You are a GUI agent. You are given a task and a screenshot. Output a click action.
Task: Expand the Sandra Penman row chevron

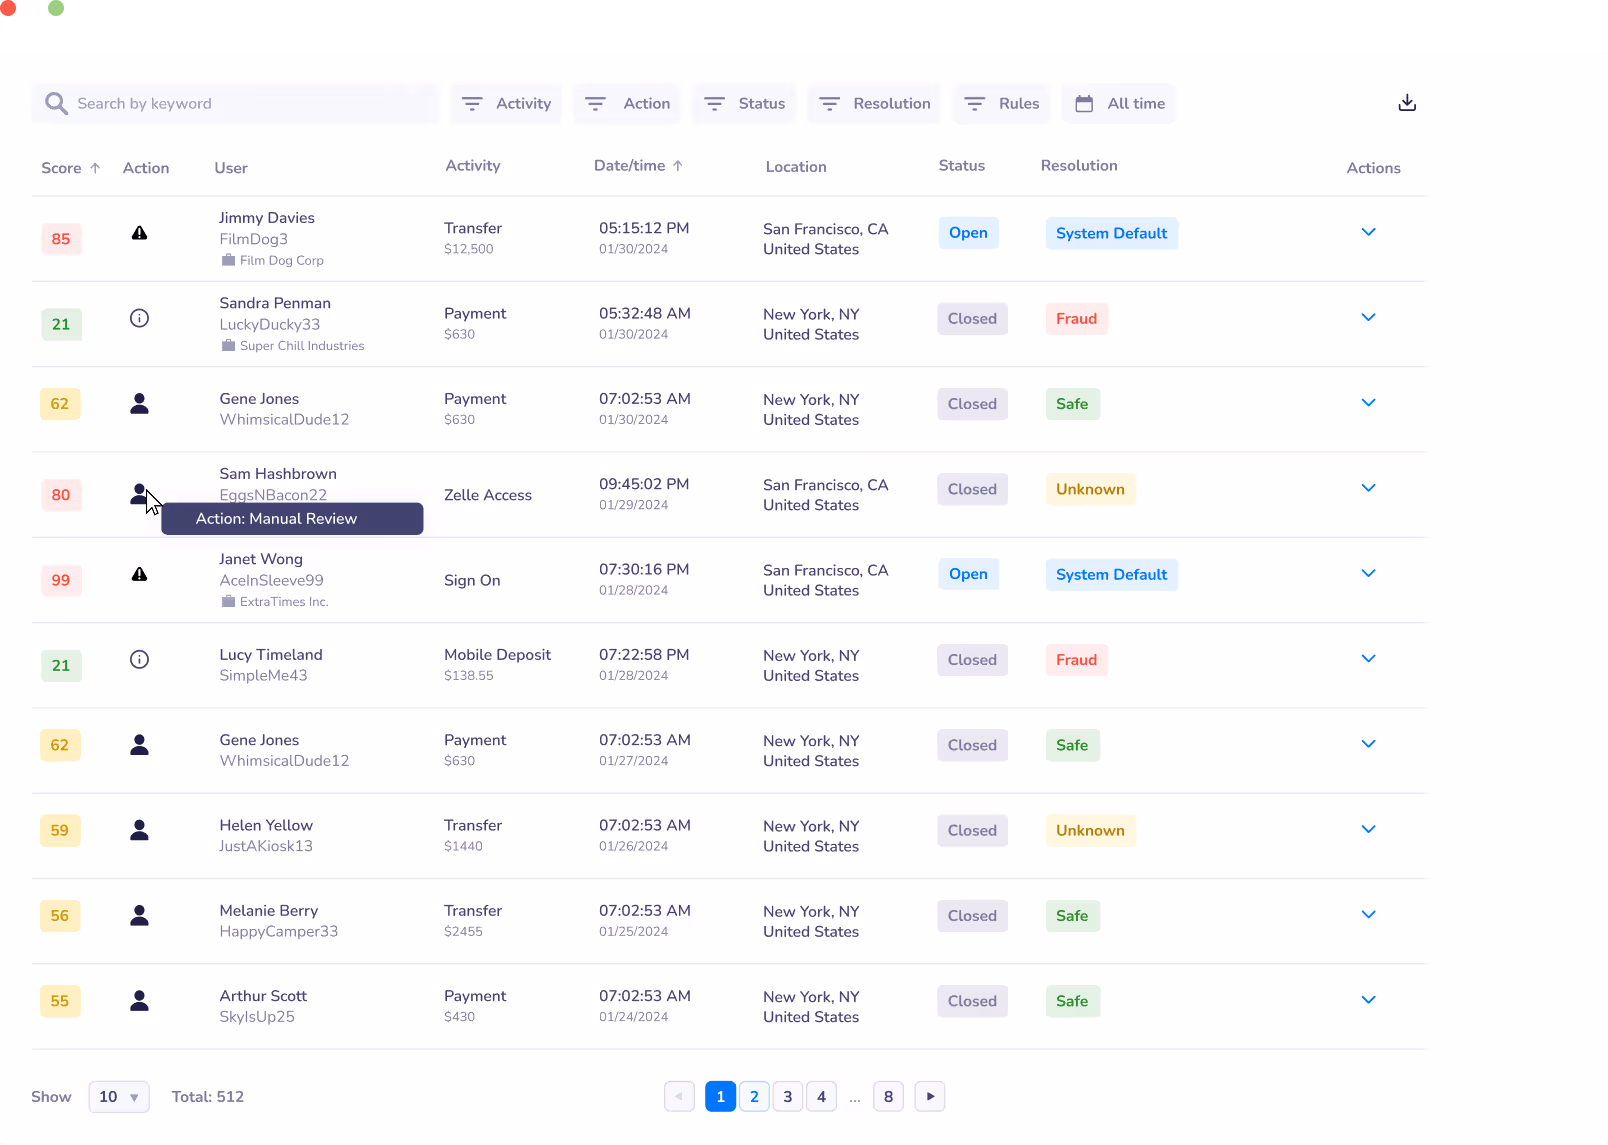click(1368, 317)
